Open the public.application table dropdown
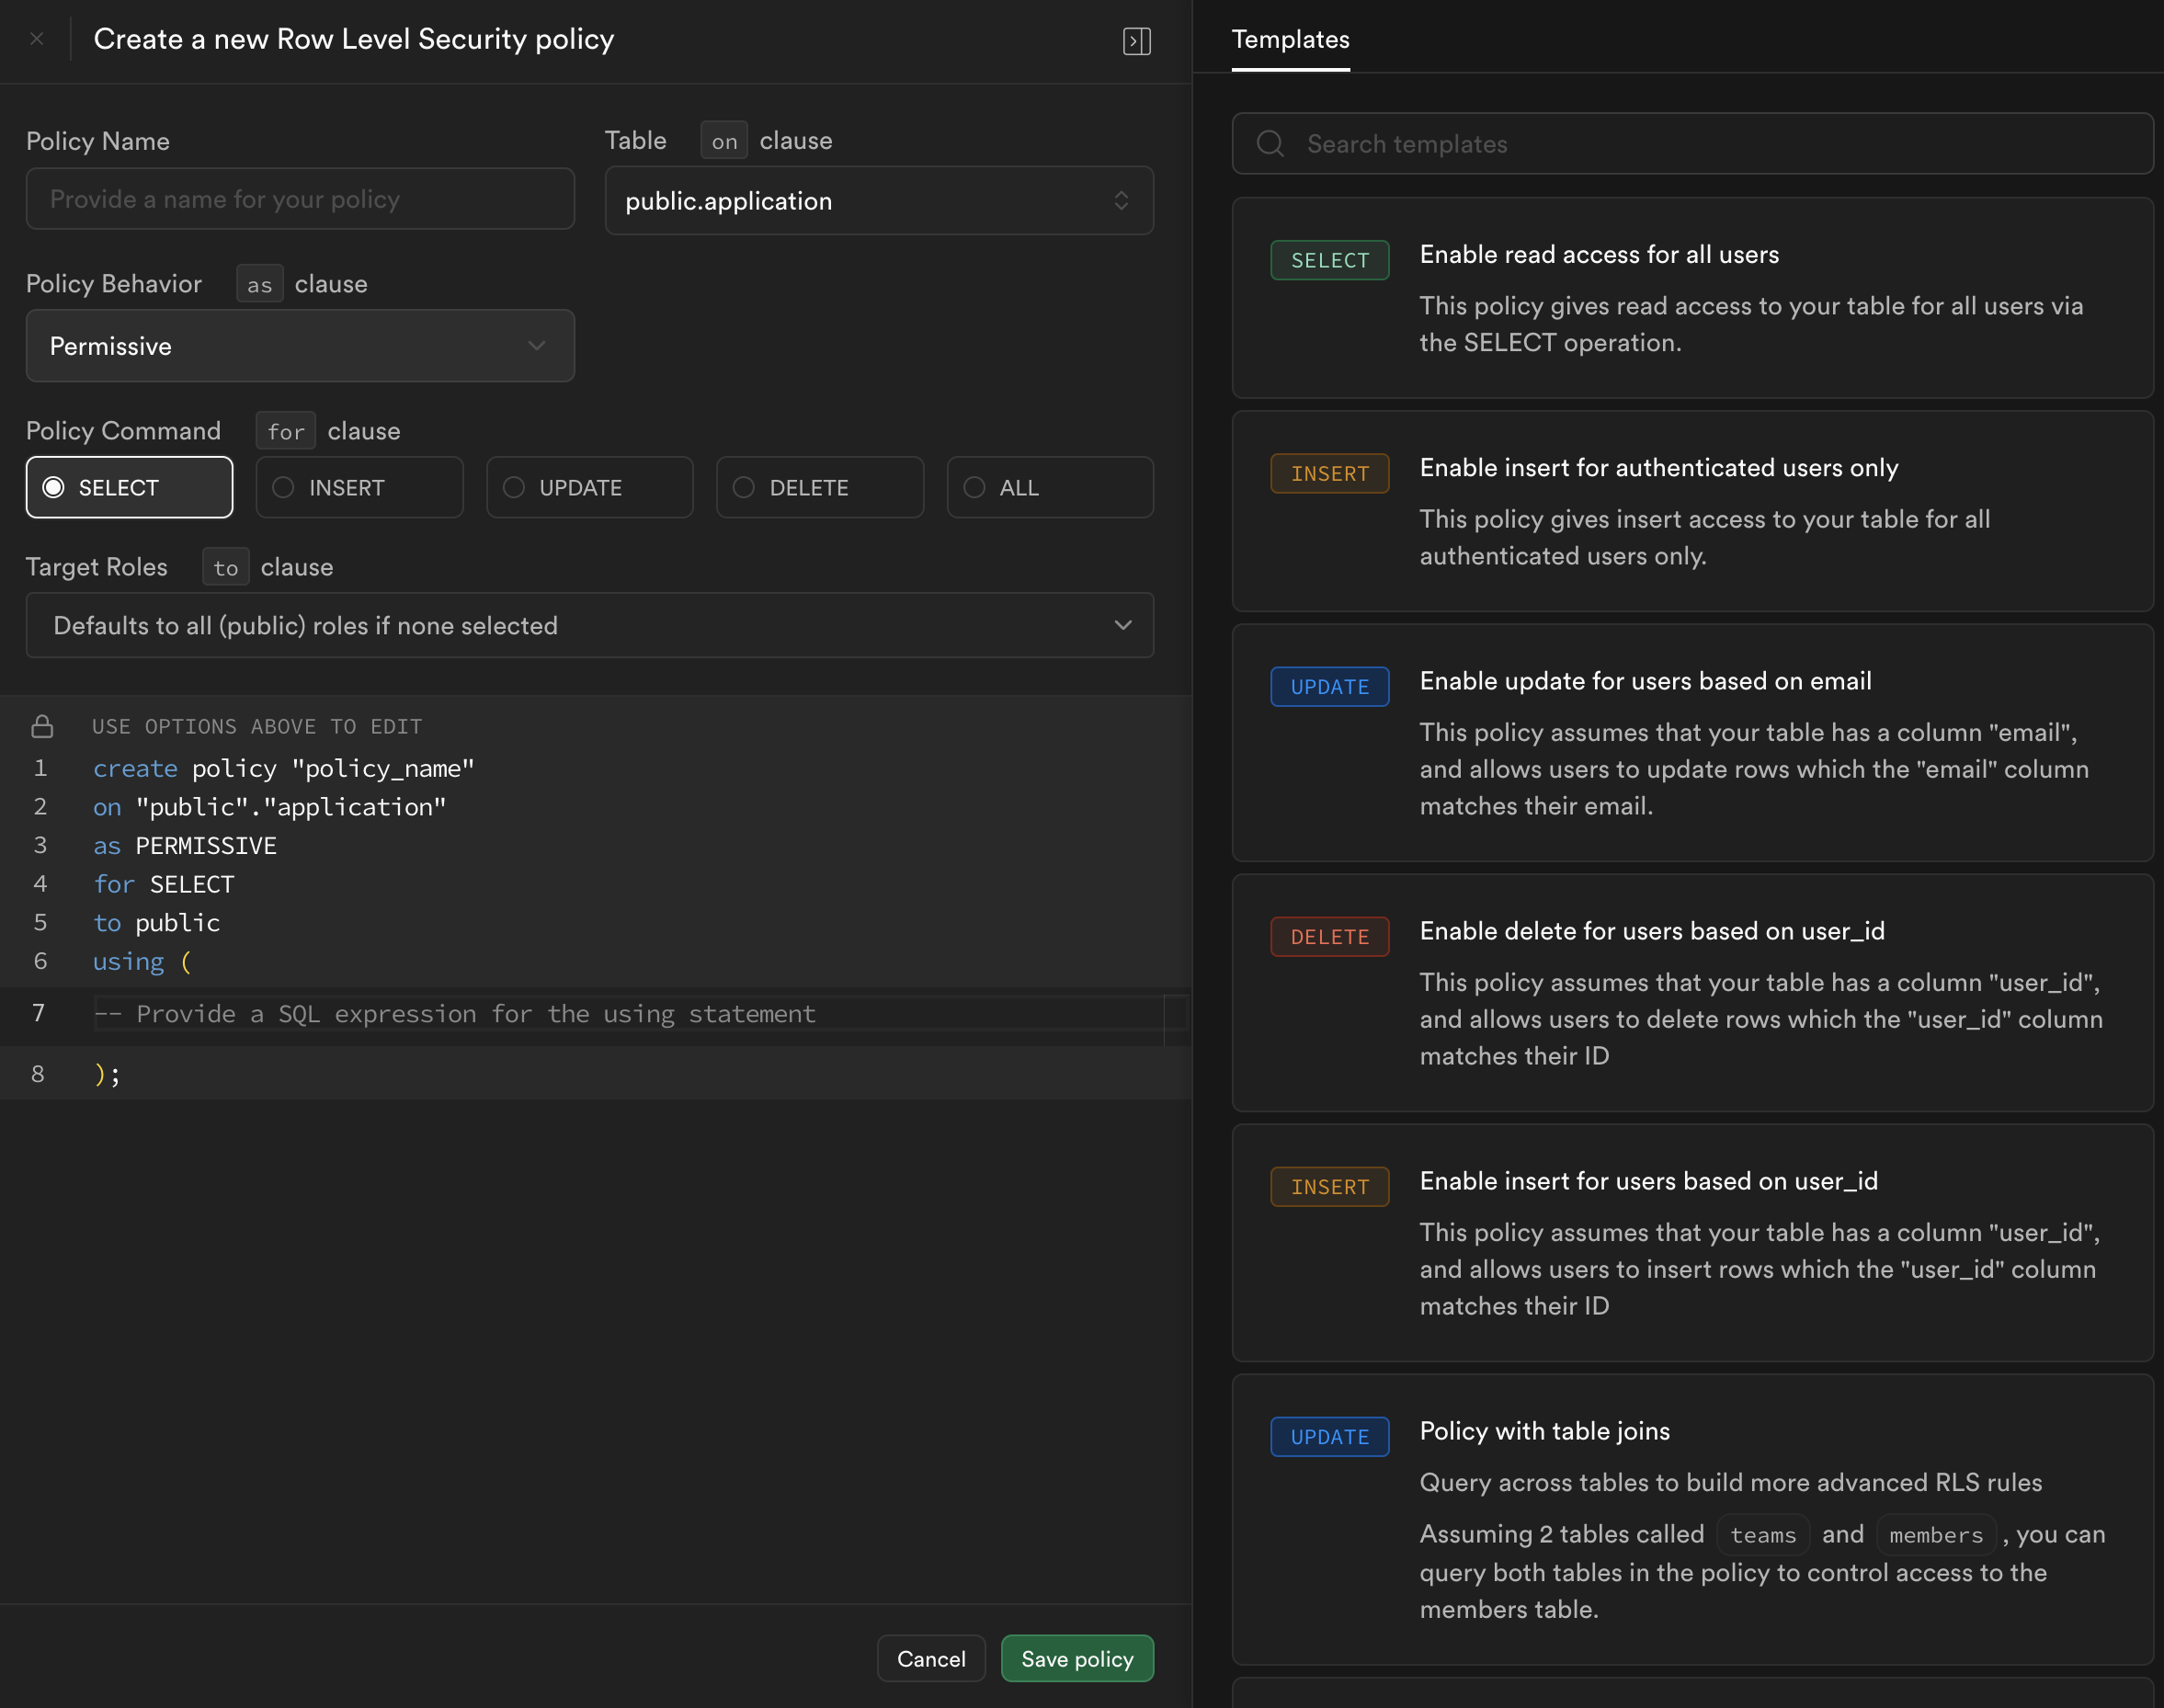This screenshot has width=2164, height=1708. click(878, 201)
